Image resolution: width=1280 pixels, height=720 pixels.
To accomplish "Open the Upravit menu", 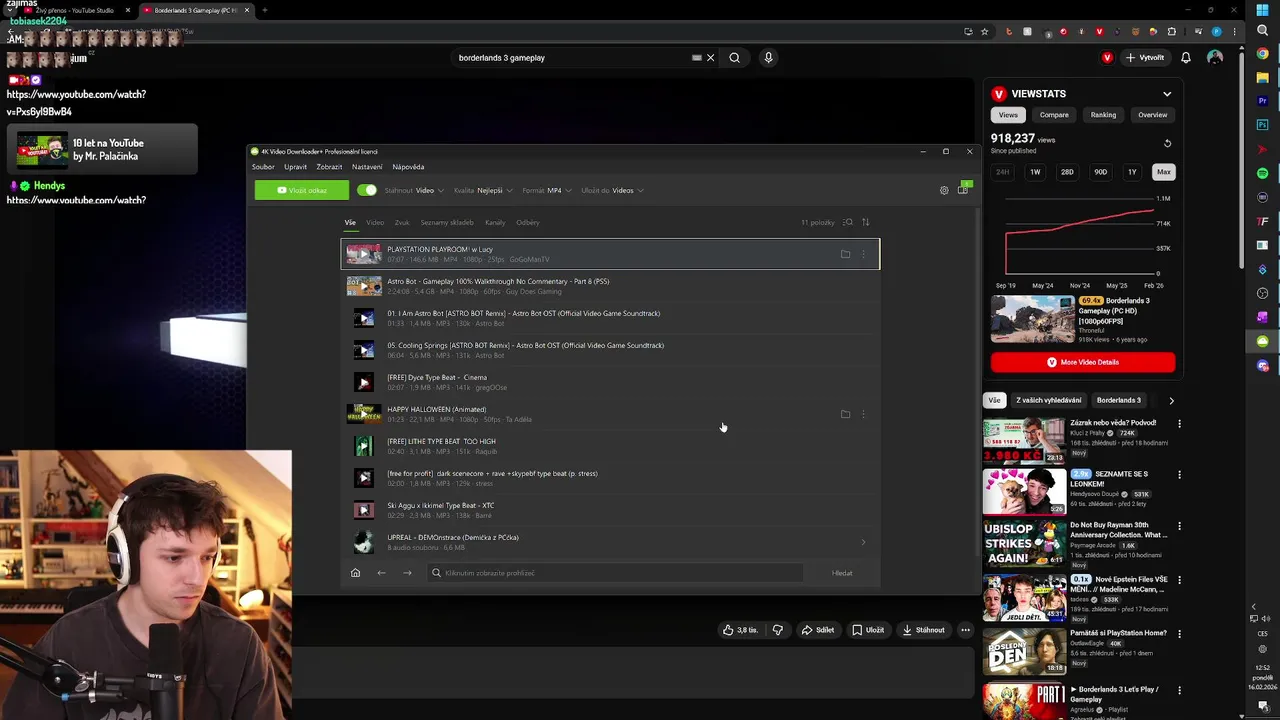I will pyautogui.click(x=295, y=167).
